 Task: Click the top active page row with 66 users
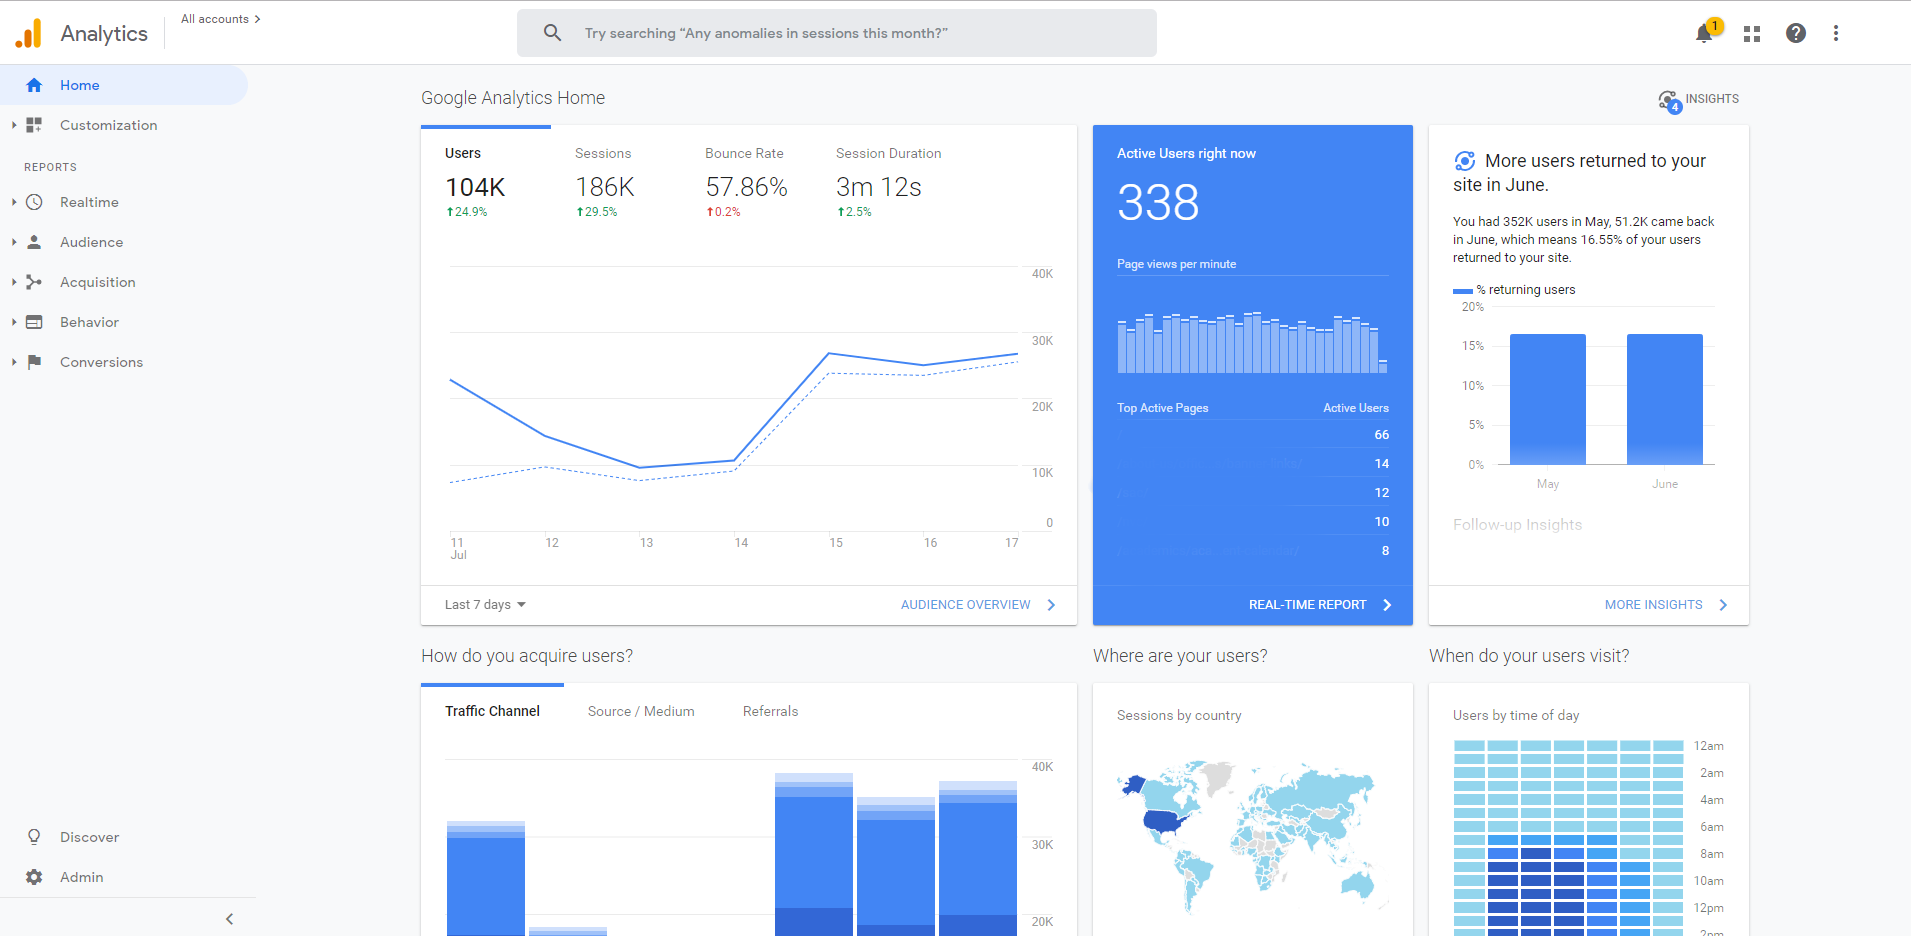click(x=1253, y=435)
